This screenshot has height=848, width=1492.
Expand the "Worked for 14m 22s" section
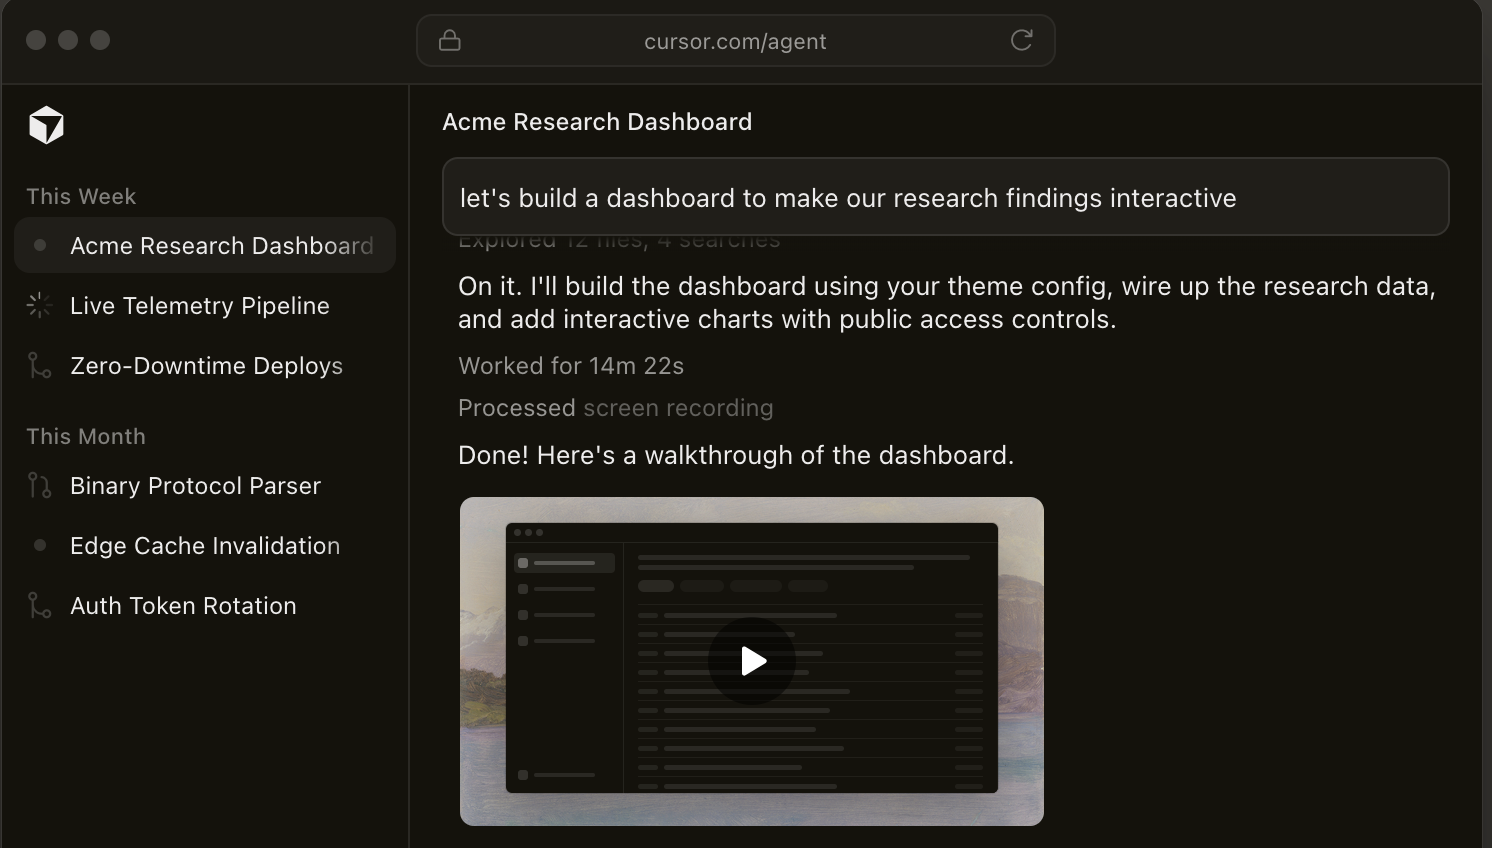571,365
